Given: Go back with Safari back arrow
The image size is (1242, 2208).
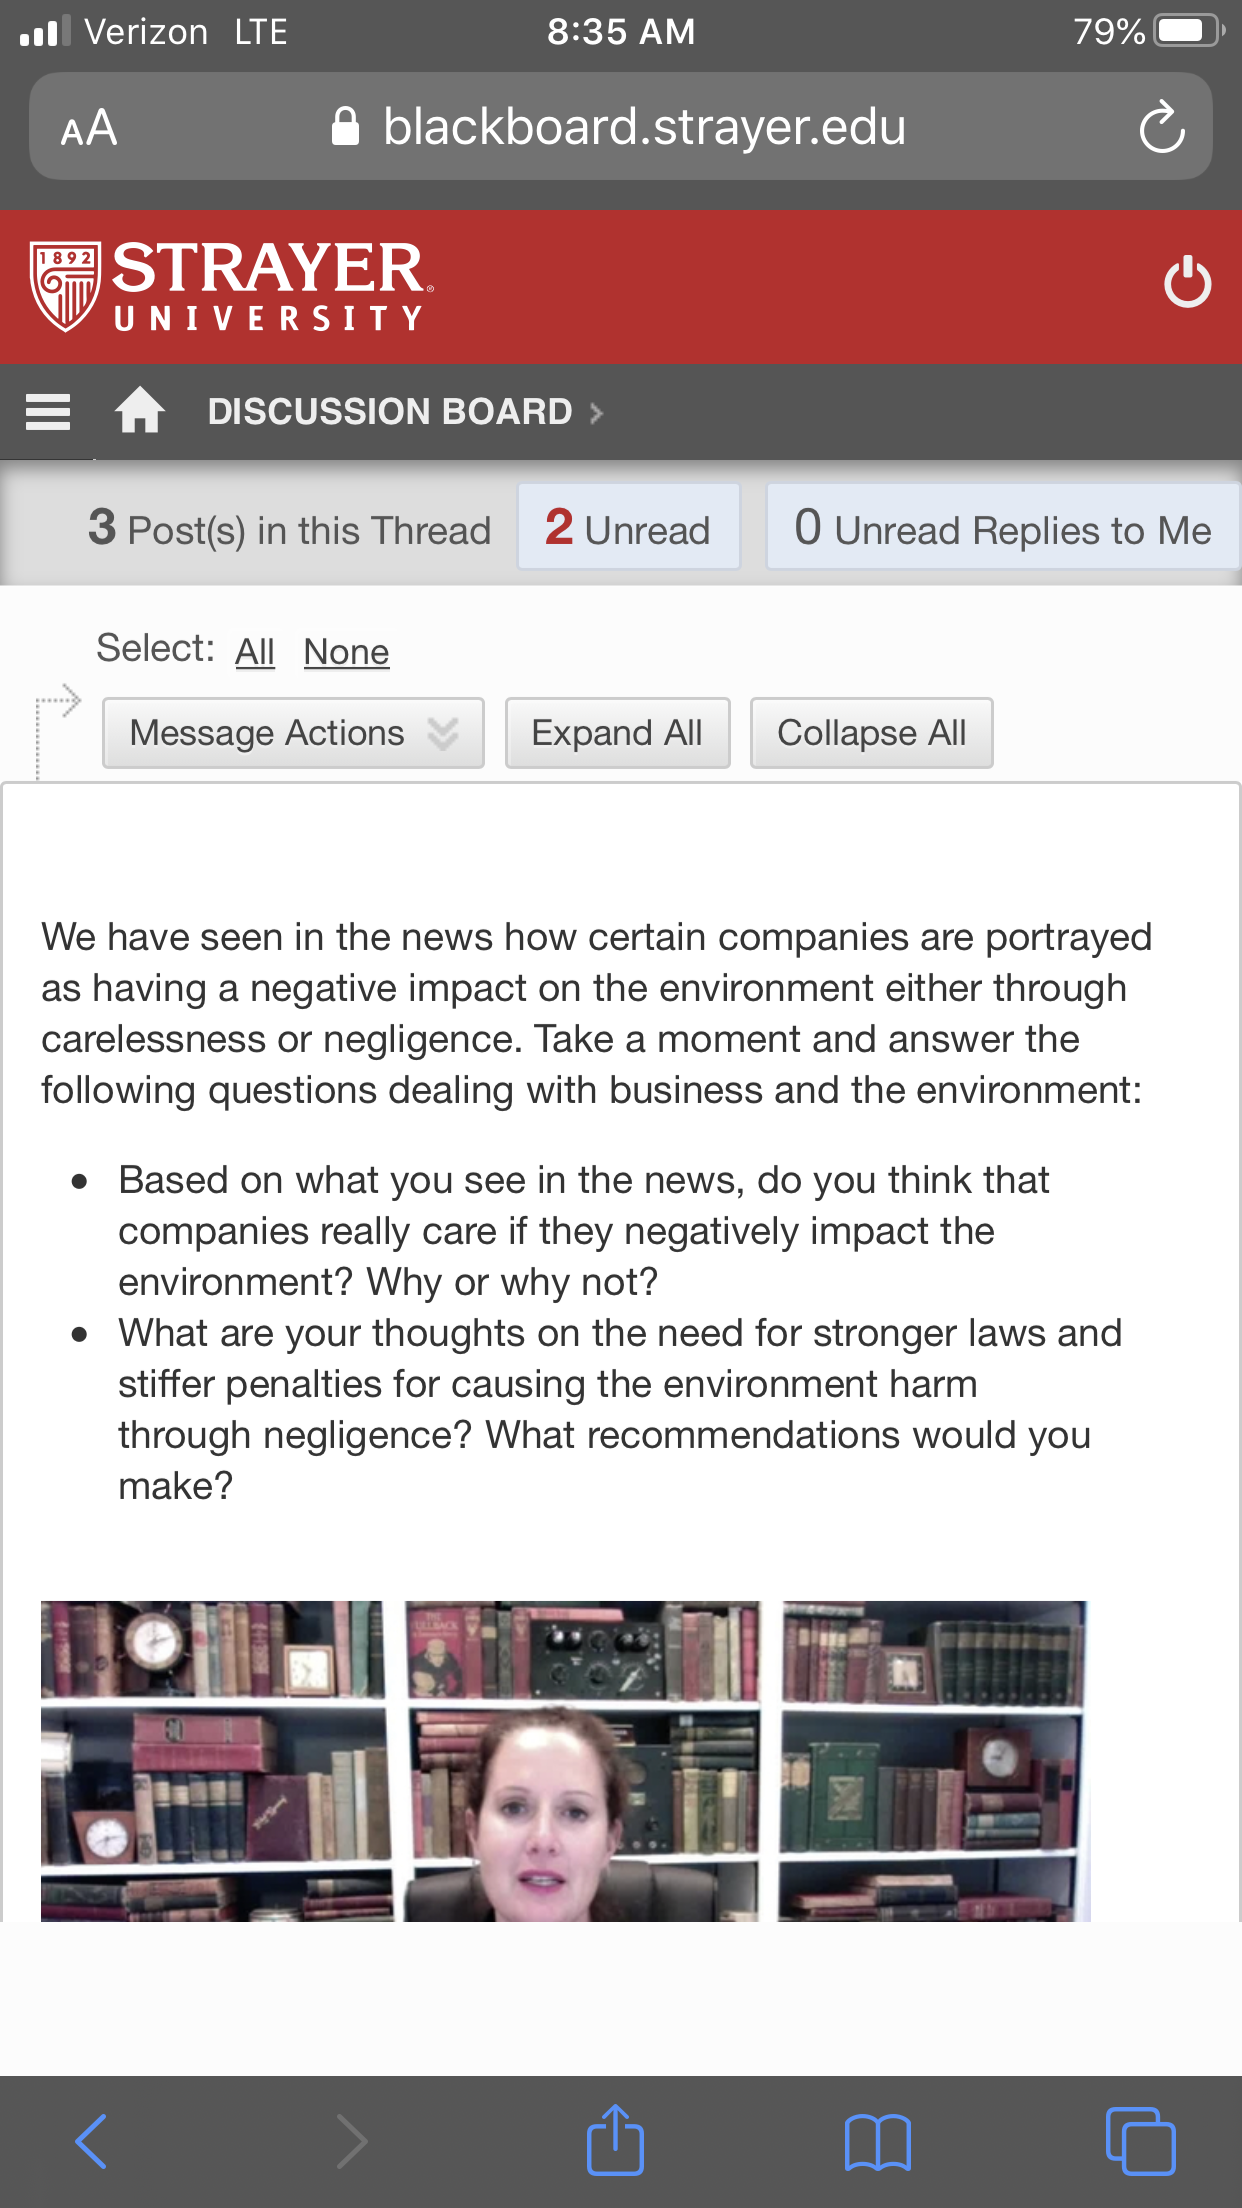Looking at the screenshot, I should click(91, 2141).
